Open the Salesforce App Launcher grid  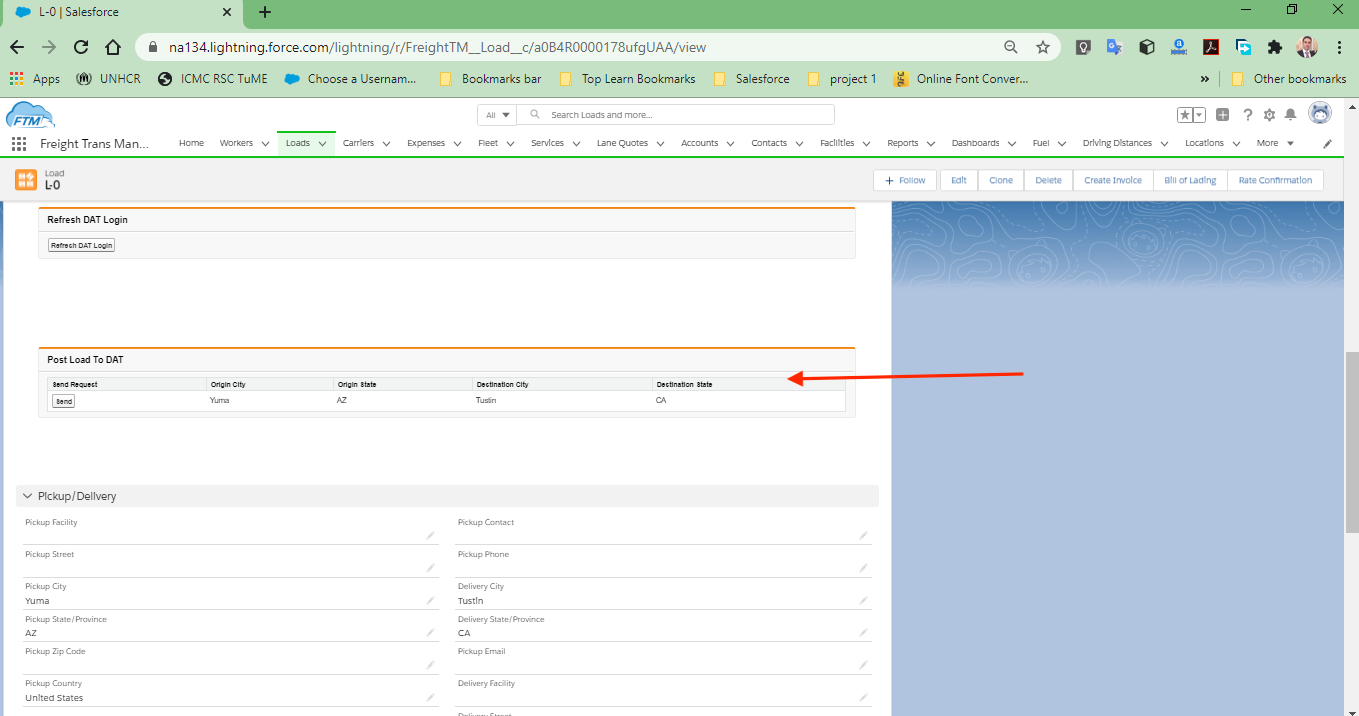19,144
